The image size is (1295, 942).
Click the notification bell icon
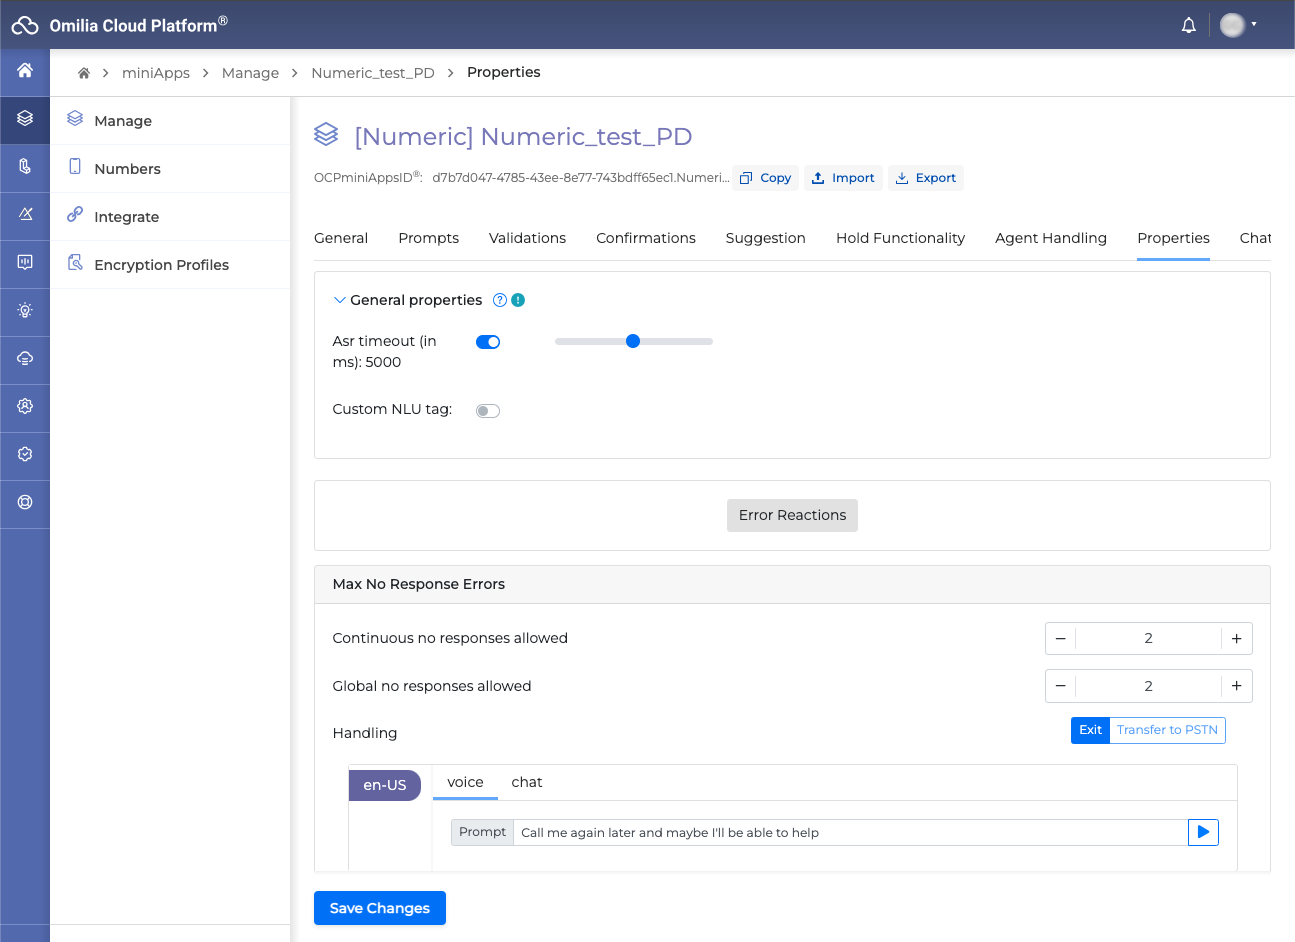[x=1188, y=25]
